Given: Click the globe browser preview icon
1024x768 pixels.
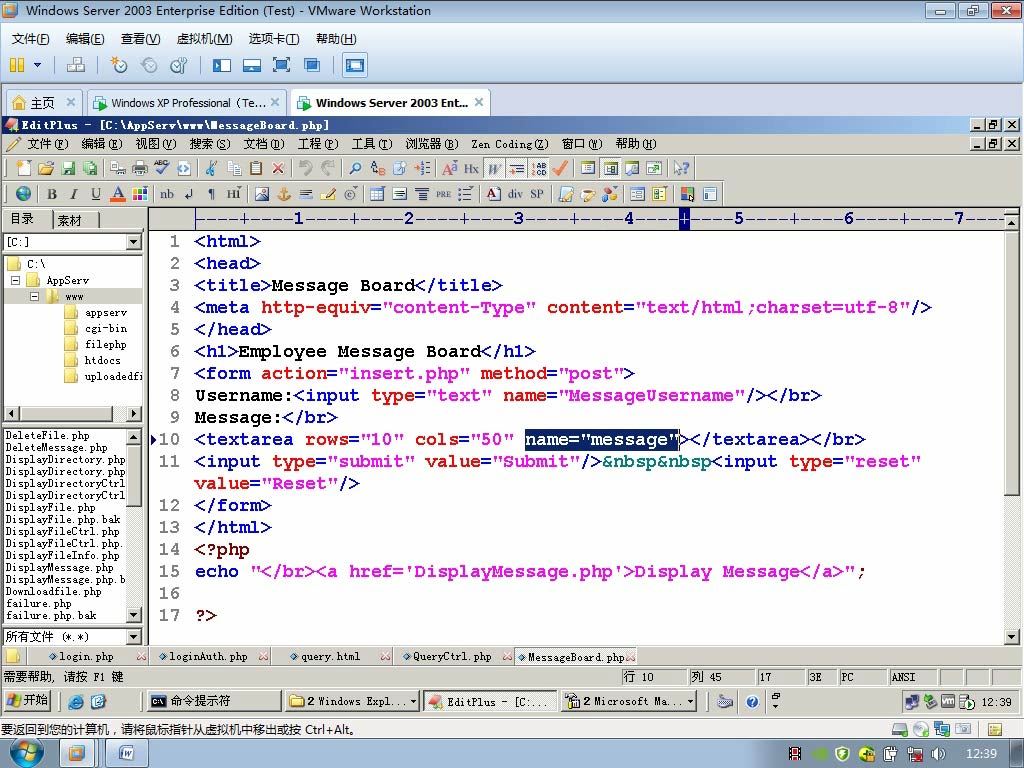Looking at the screenshot, I should click(x=23, y=194).
